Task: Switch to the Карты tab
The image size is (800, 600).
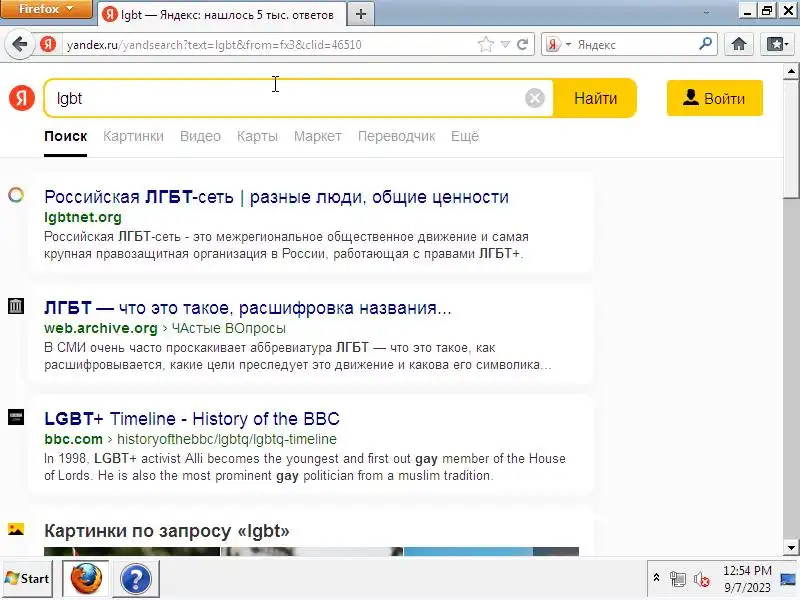Action: [257, 136]
